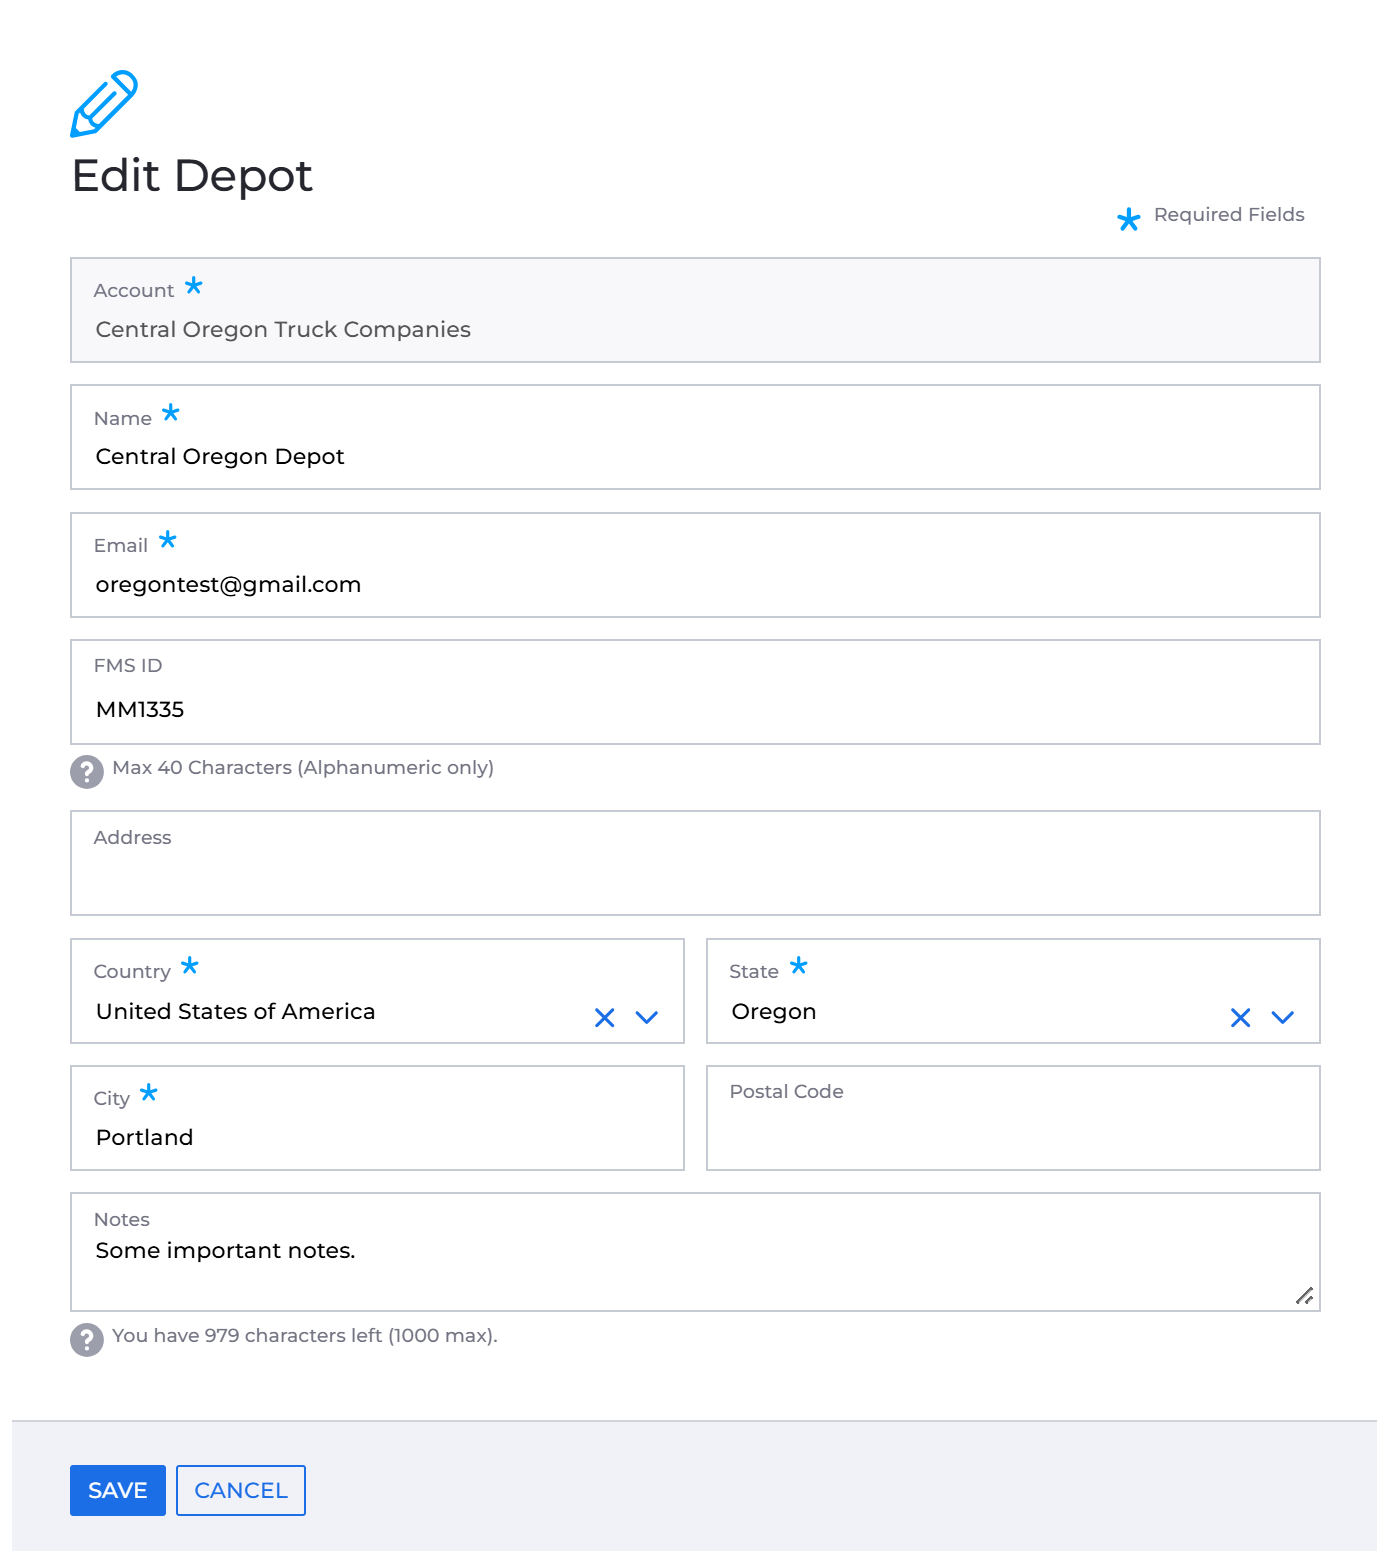Click the Notes character count help icon
Viewport: 1386px width, 1560px height.
(x=87, y=1340)
